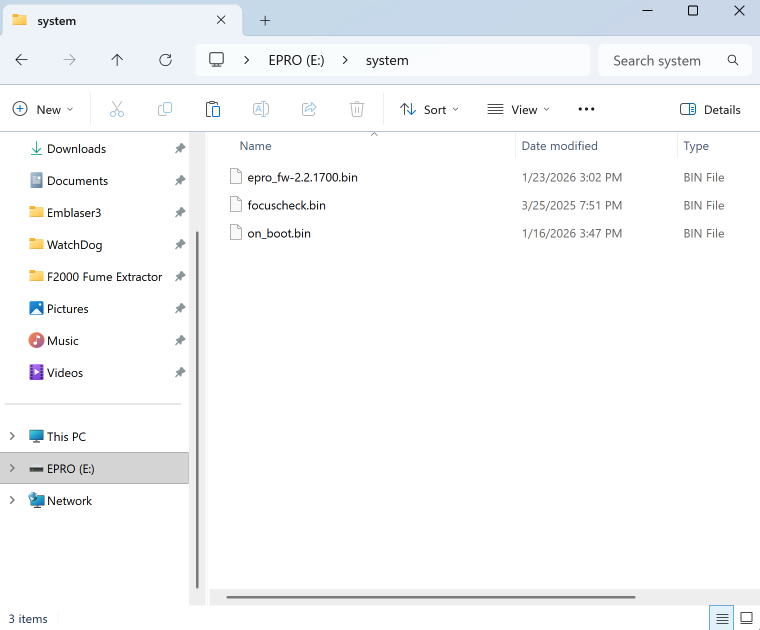
Task: Click the Share icon in toolbar
Action: pyautogui.click(x=309, y=109)
